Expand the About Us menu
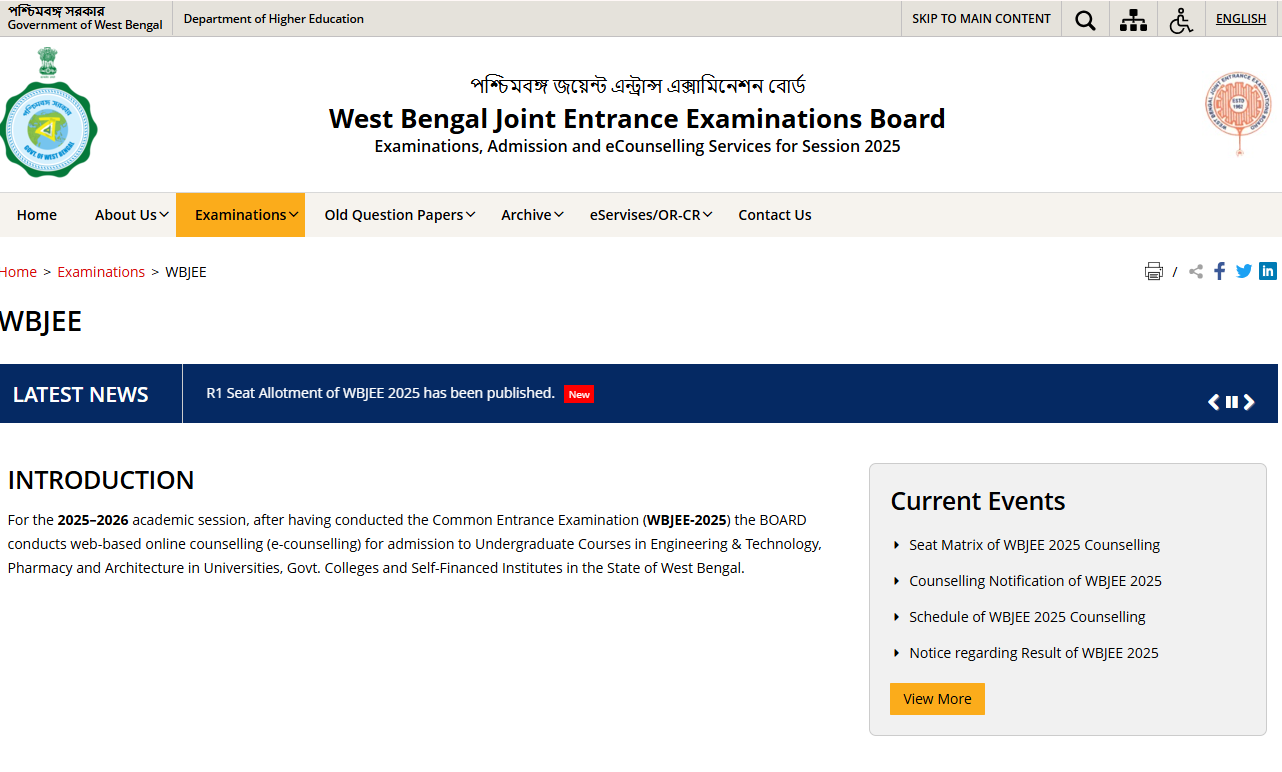1282x772 pixels. [x=132, y=215]
